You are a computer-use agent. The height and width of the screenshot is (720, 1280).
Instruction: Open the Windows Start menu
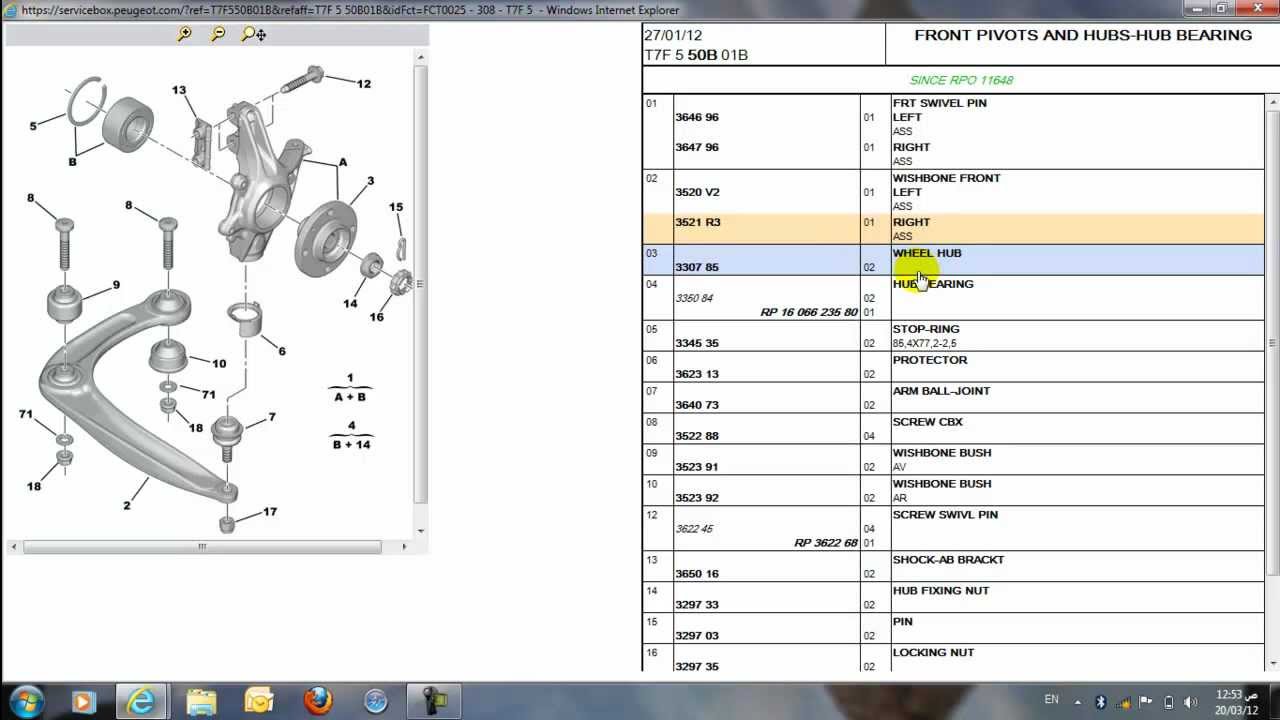click(x=26, y=700)
